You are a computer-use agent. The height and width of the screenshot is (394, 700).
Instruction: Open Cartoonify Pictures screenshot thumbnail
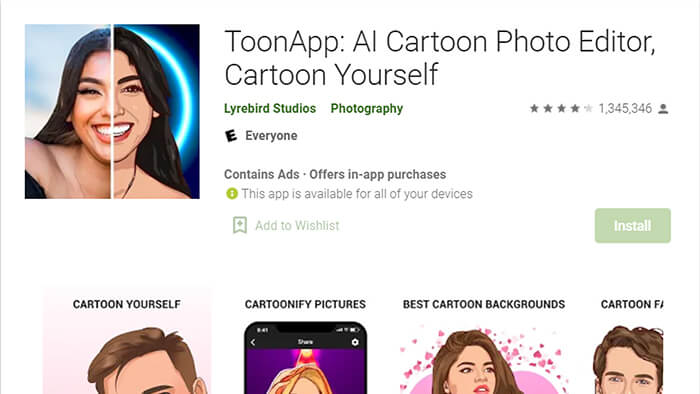click(305, 341)
